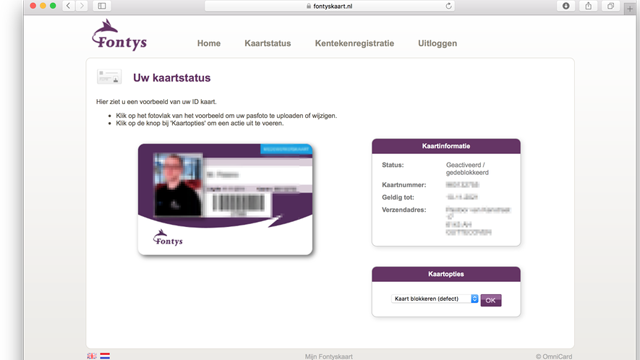
Task: Toggle the Safari sidebar button
Action: tap(102, 6)
